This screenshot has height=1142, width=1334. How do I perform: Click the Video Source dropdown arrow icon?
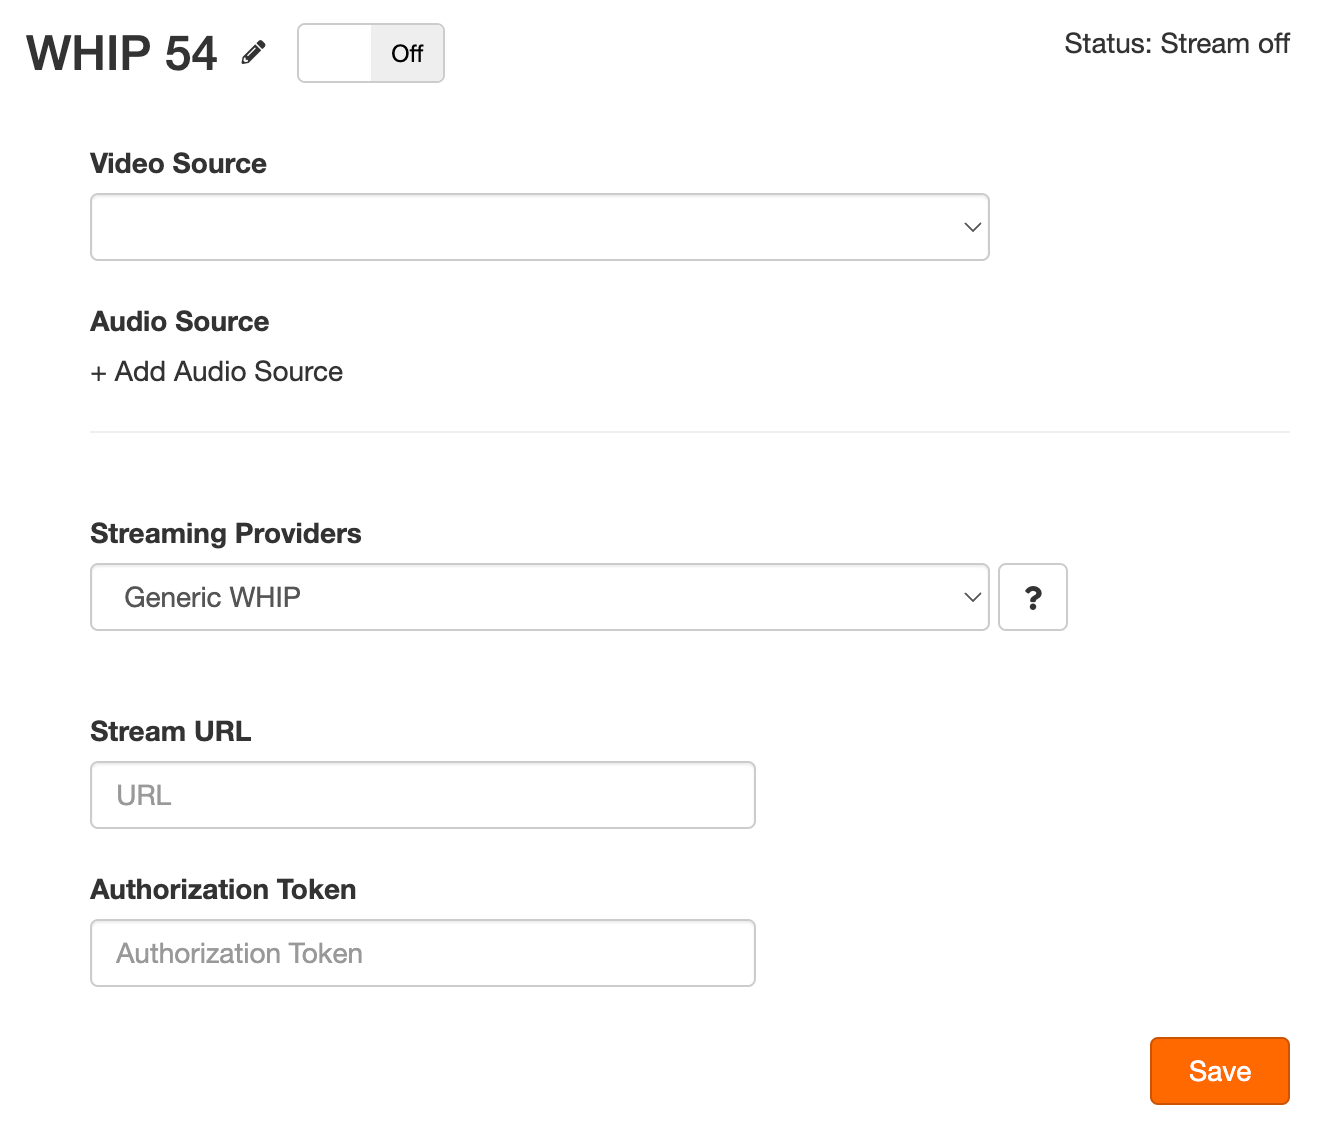[x=971, y=227]
